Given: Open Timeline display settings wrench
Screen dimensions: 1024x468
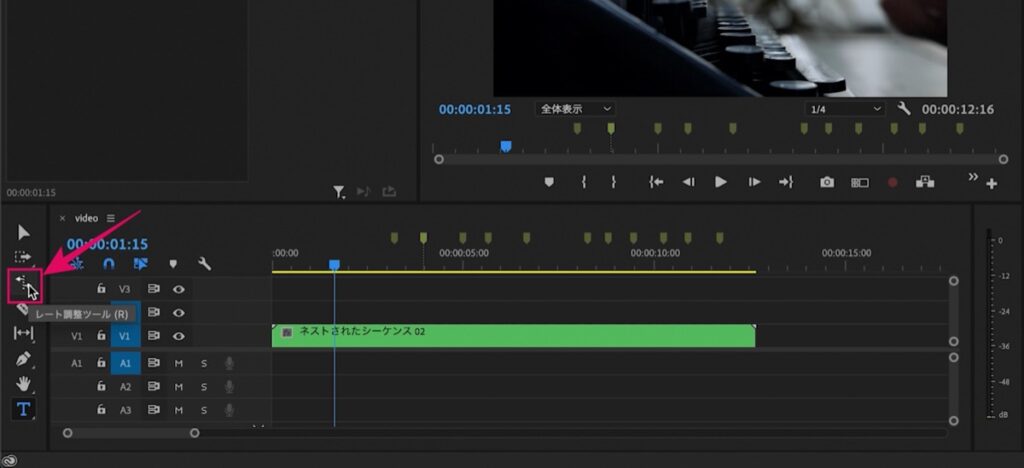Looking at the screenshot, I should 204,264.
